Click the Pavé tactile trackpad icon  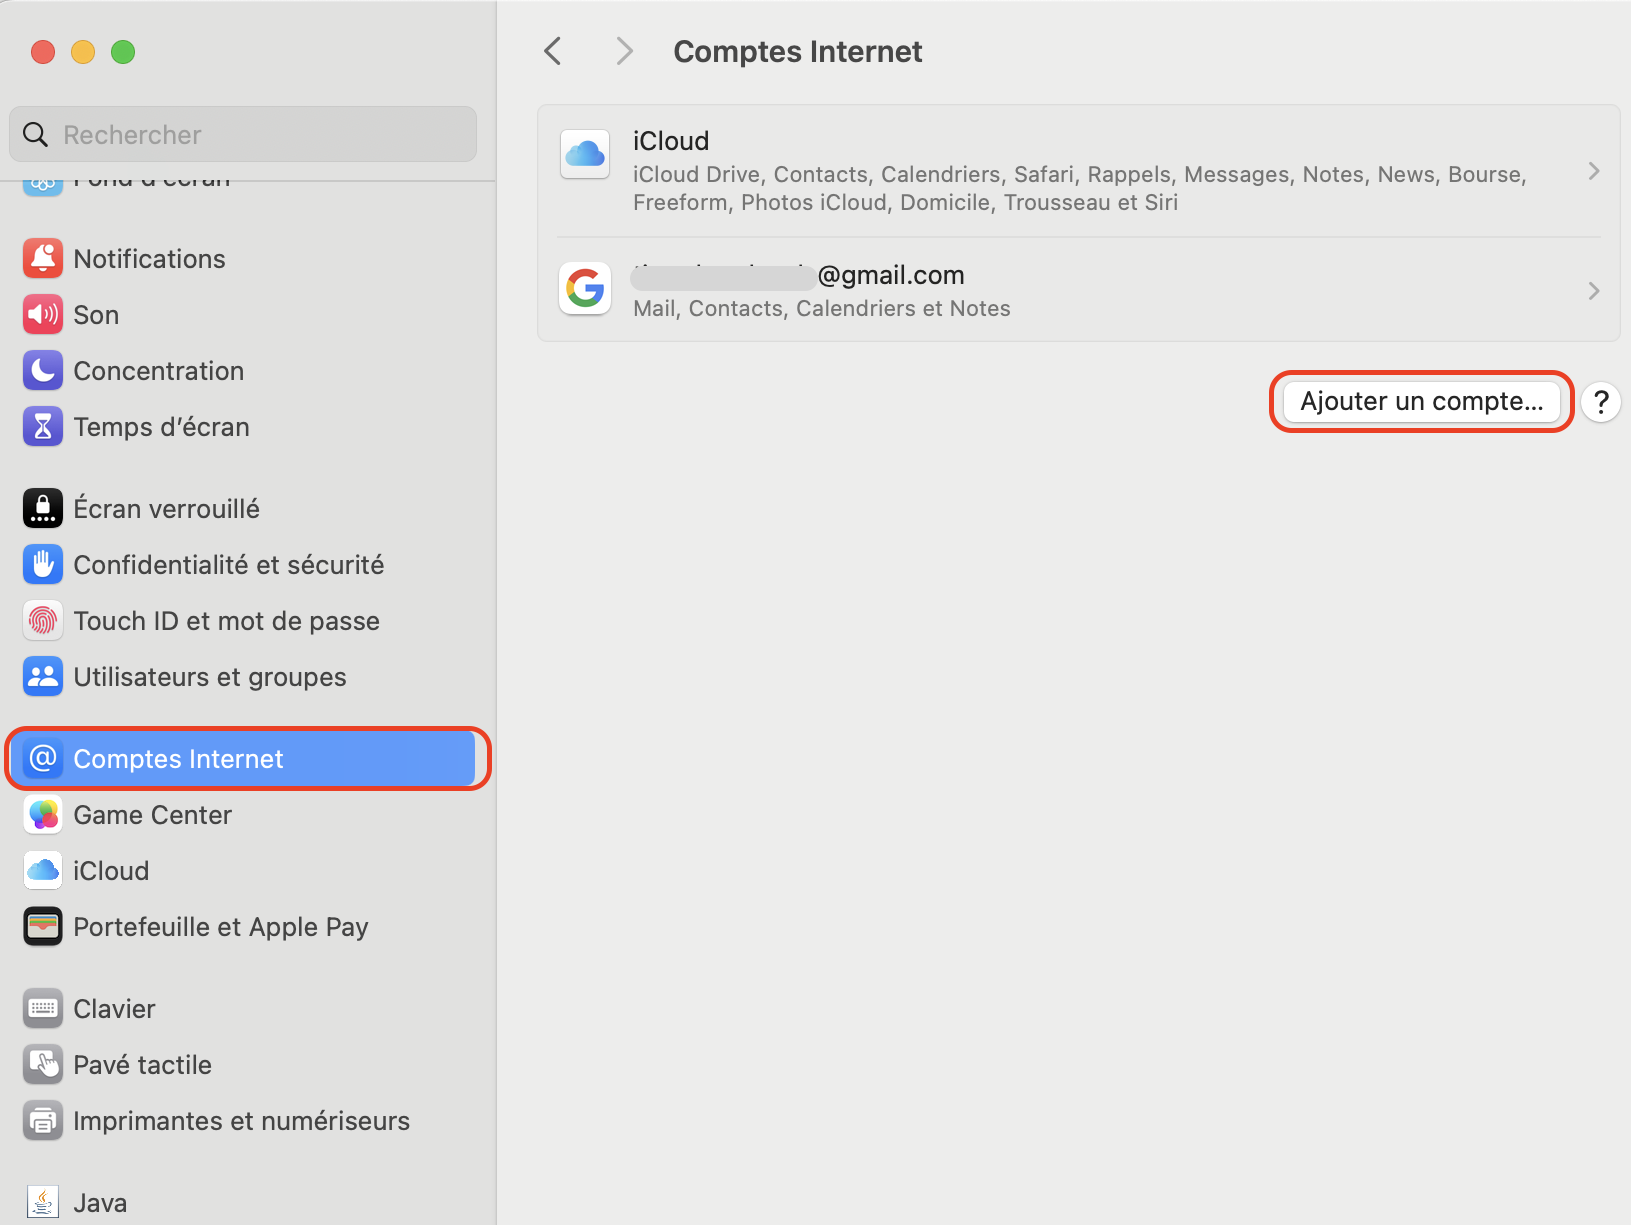click(x=43, y=1065)
